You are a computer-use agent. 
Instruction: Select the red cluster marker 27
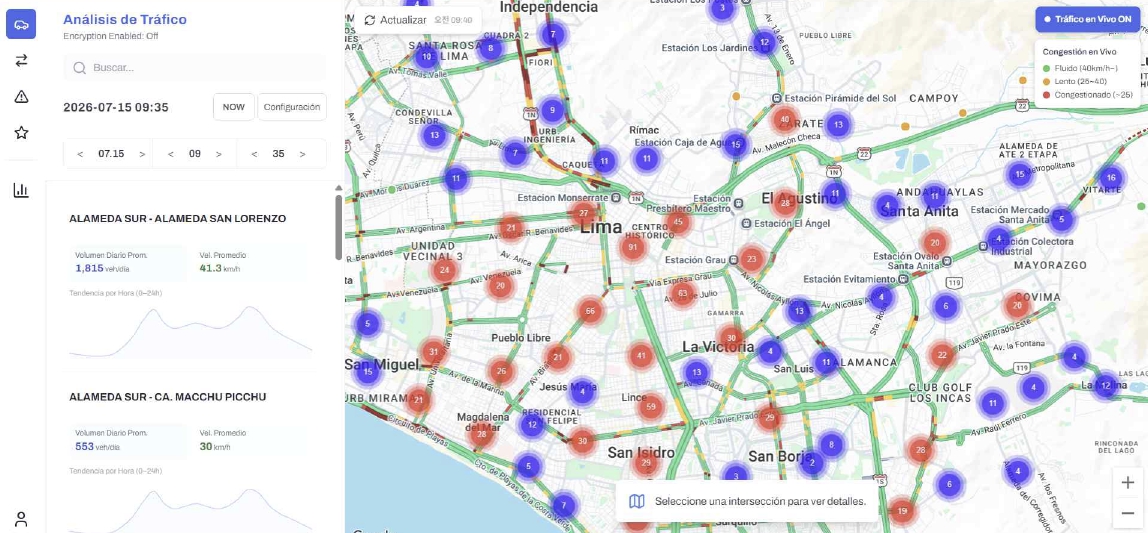(x=584, y=214)
